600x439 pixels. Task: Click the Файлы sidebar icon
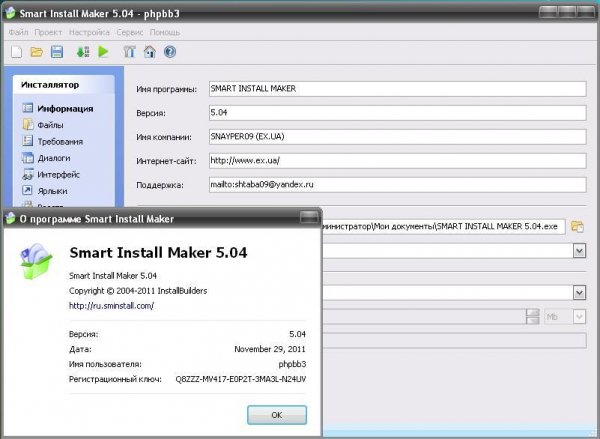28,125
